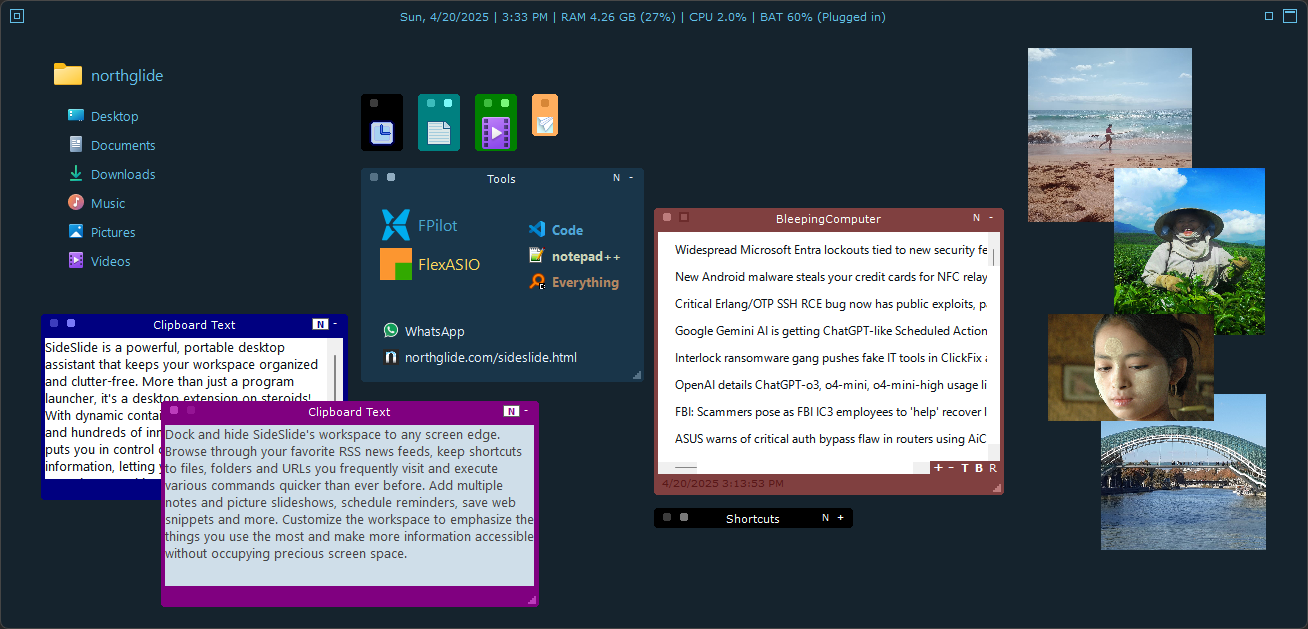
Task: Click the '4/20/2025 3:13:53 PM' feed timestamp
Action: (723, 483)
